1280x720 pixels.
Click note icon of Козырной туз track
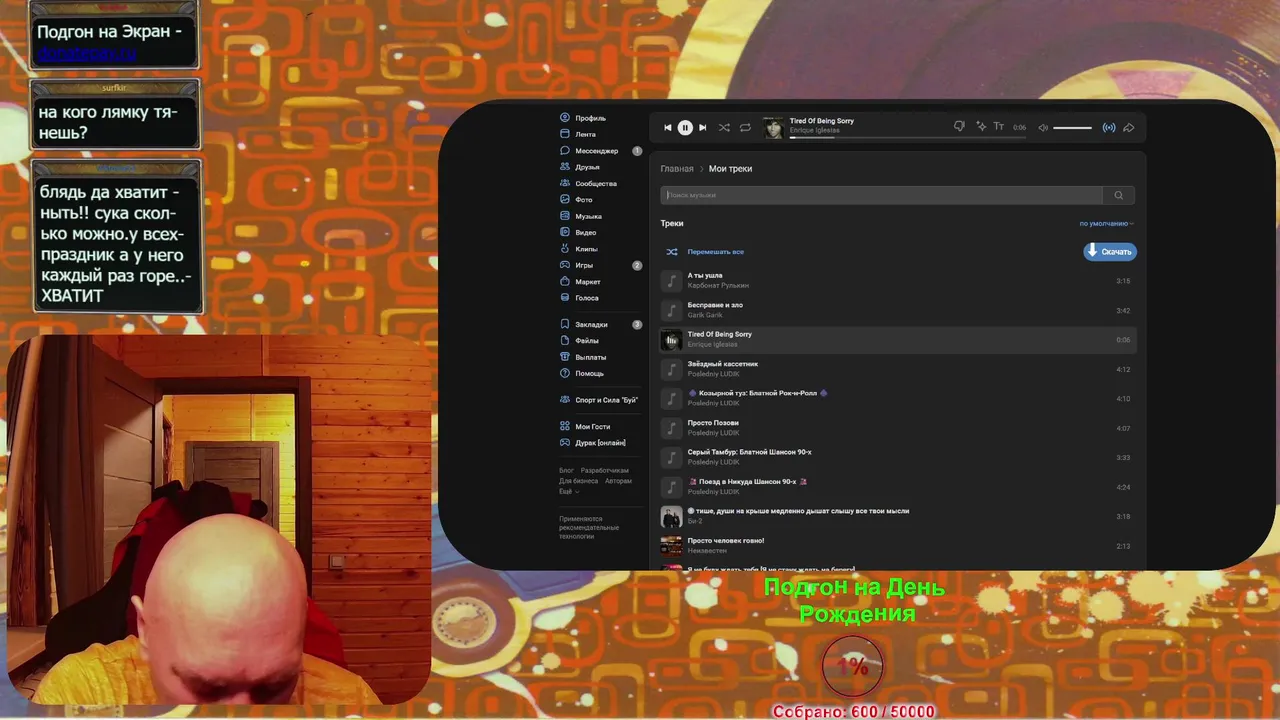point(671,399)
